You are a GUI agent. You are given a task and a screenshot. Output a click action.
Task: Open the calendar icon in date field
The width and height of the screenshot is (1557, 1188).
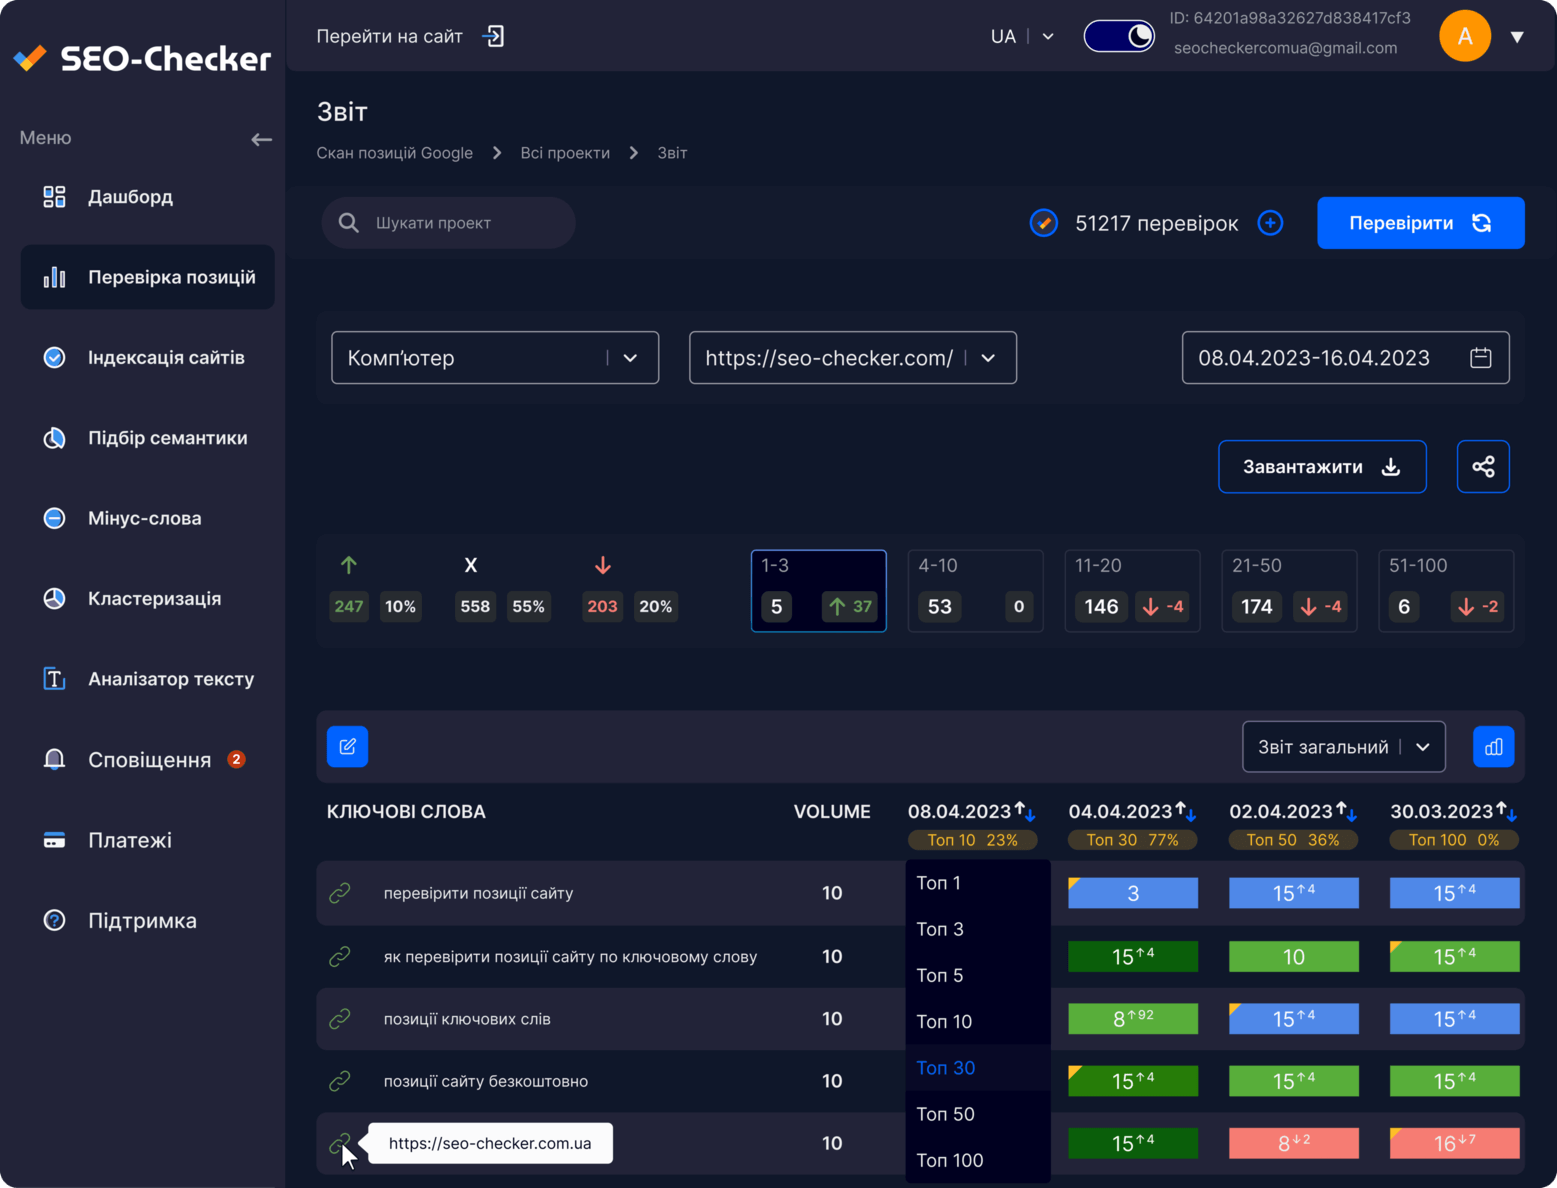point(1481,358)
